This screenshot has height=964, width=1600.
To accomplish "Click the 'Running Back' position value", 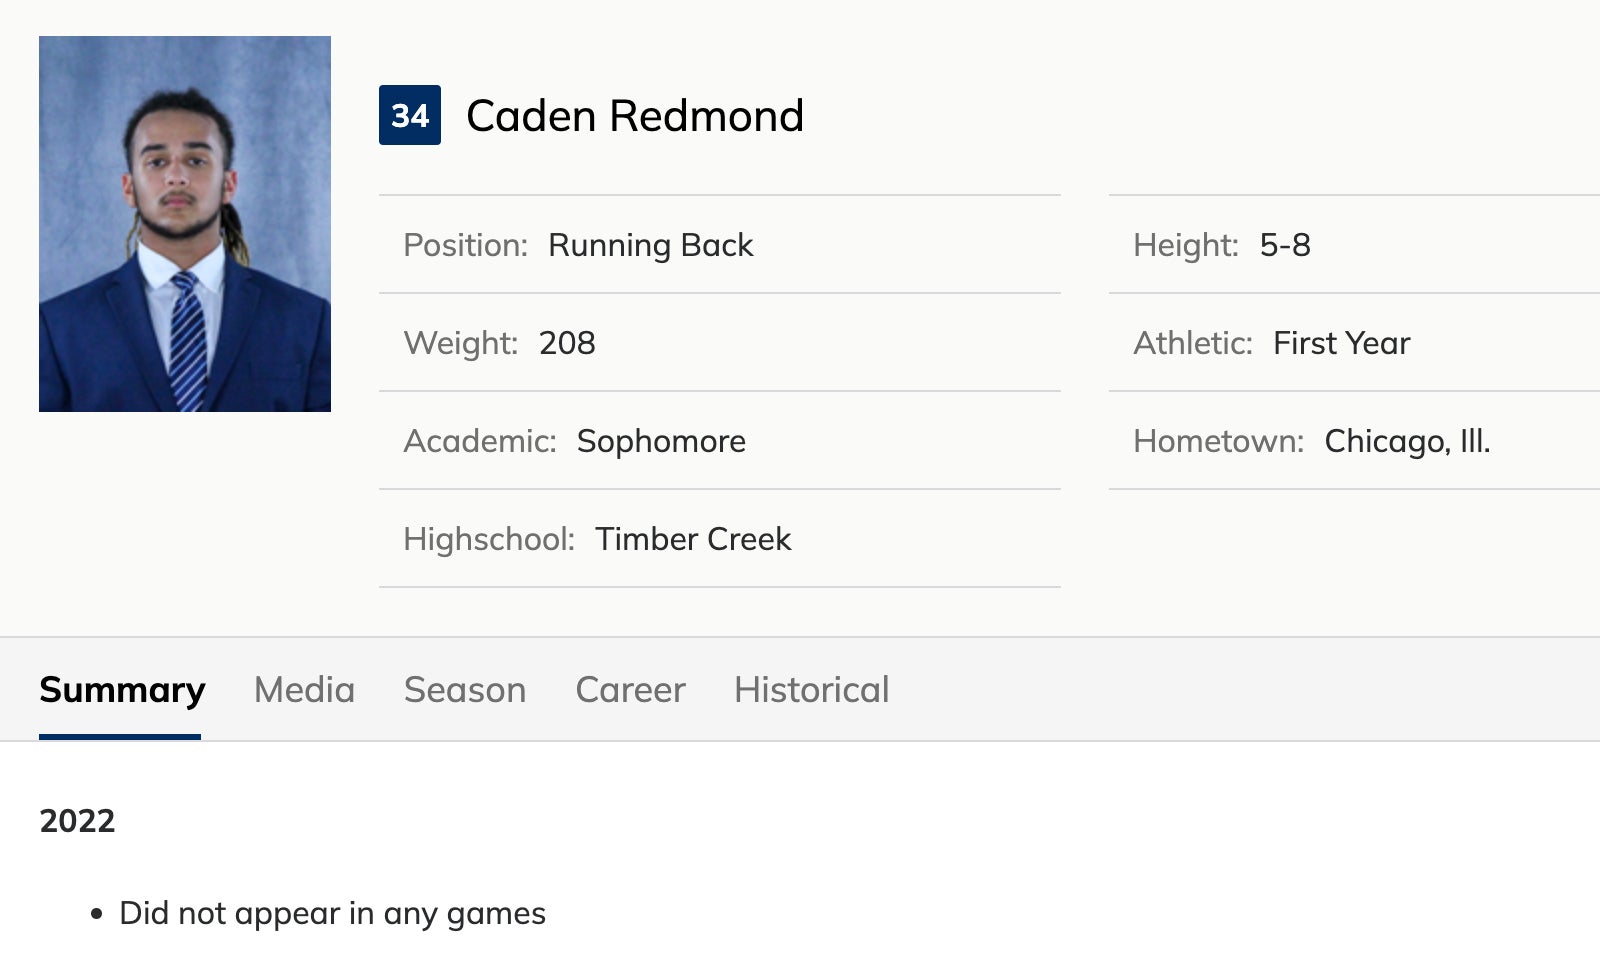I will pos(650,245).
